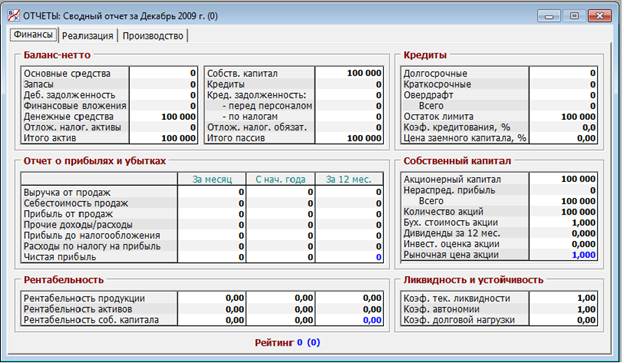The width and height of the screenshot is (624, 363).
Task: Select the Краткосрочные credits row
Action: click(499, 84)
